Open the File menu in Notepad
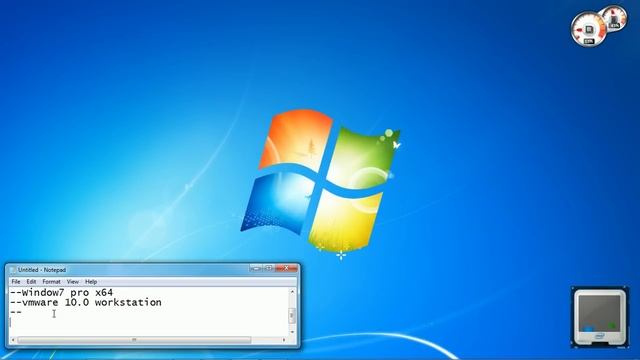Image resolution: width=640 pixels, height=360 pixels. pos(16,282)
